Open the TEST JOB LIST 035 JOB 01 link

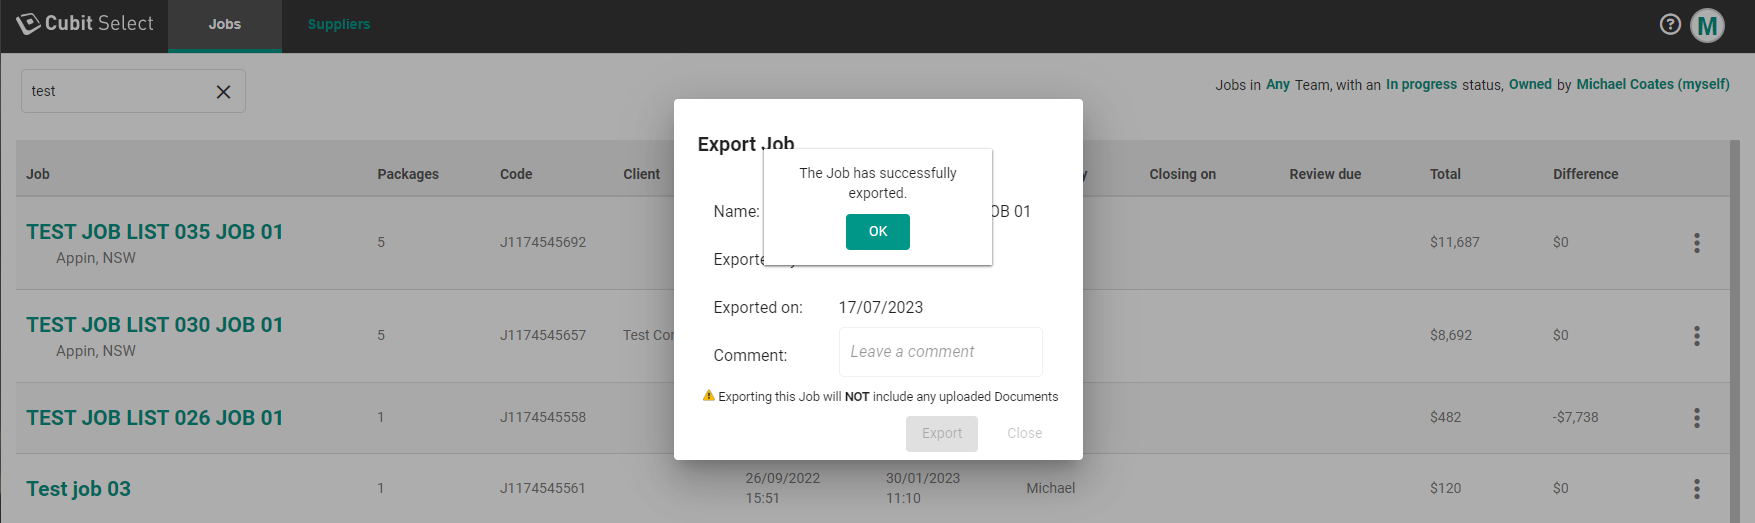155,232
